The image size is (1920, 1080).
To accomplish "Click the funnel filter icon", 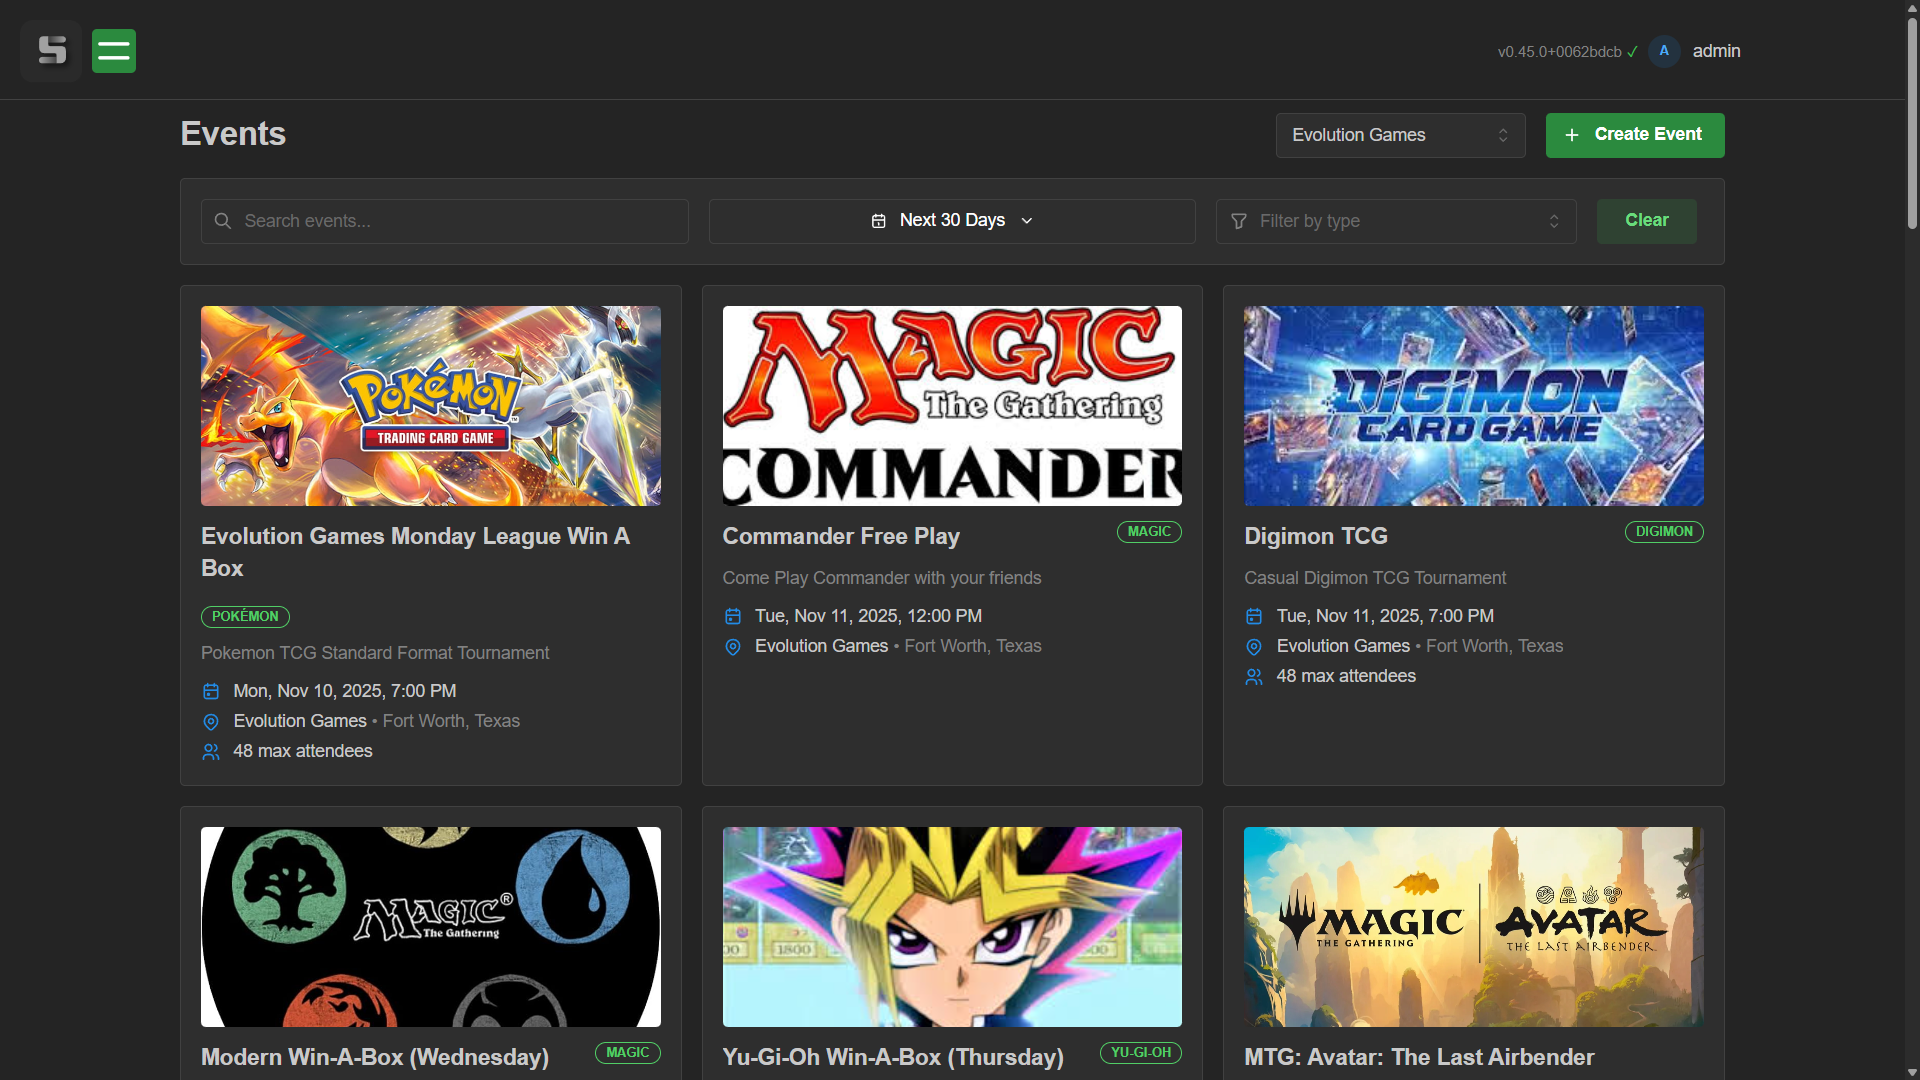I will [1239, 221].
